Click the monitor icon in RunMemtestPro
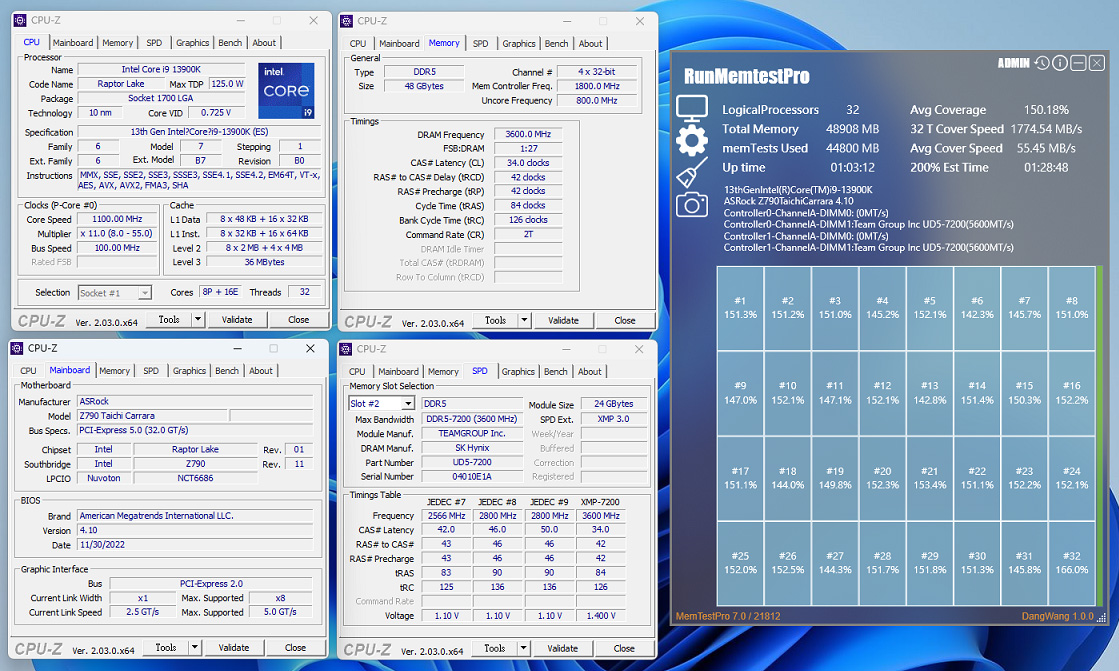 692,108
